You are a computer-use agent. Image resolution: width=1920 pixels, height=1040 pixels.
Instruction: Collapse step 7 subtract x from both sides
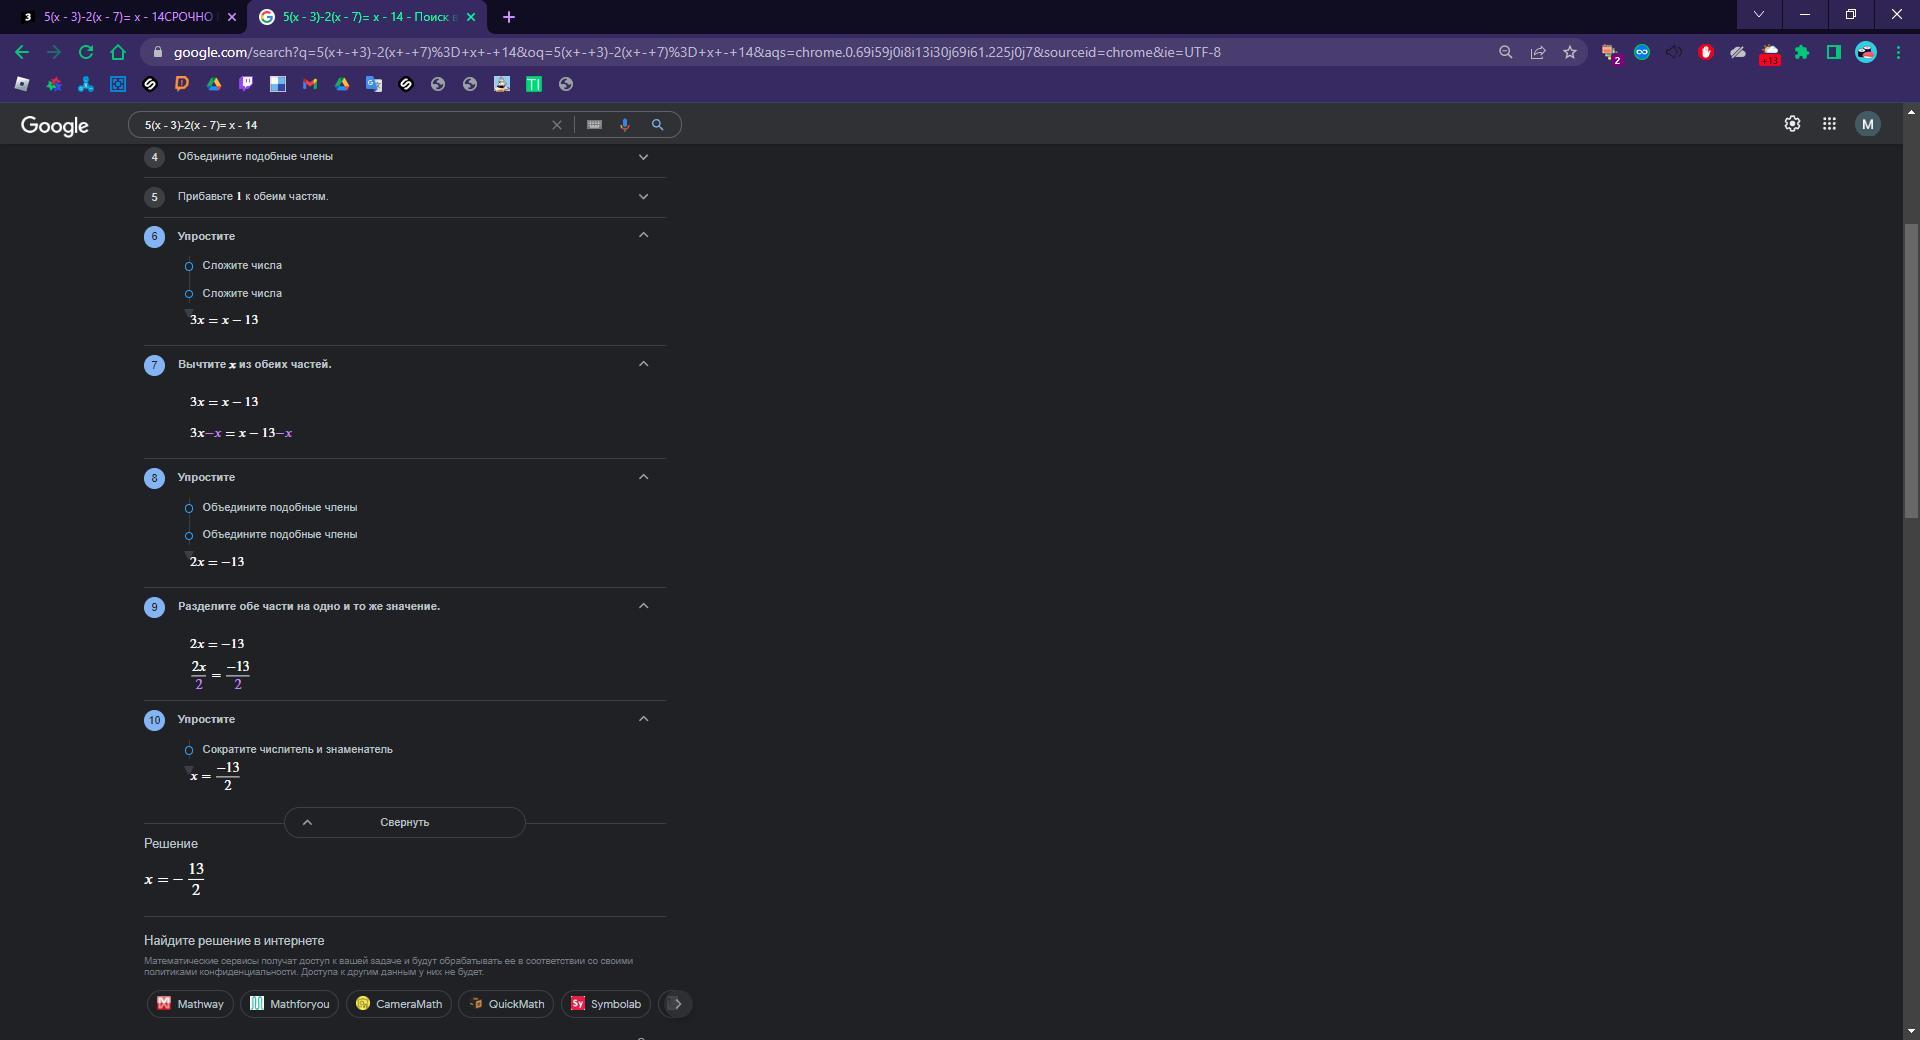(x=643, y=364)
